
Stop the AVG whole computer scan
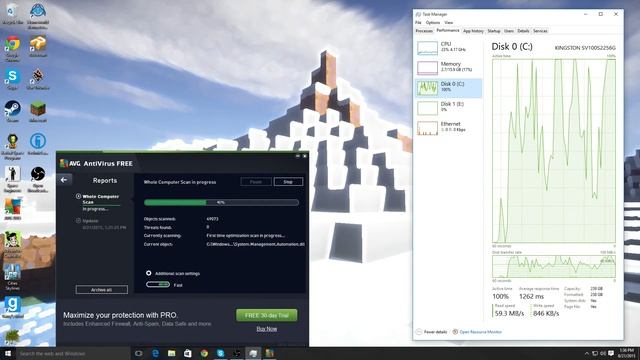pyautogui.click(x=288, y=182)
